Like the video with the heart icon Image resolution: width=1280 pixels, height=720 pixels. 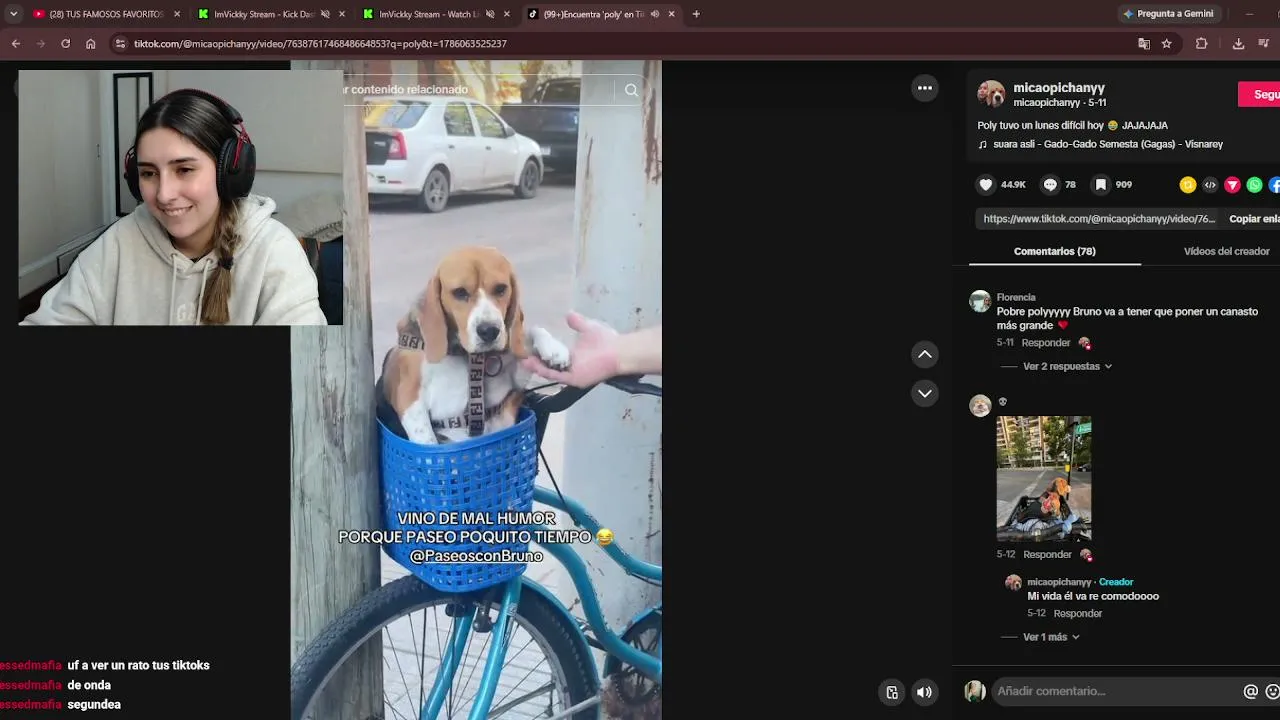pyautogui.click(x=986, y=185)
